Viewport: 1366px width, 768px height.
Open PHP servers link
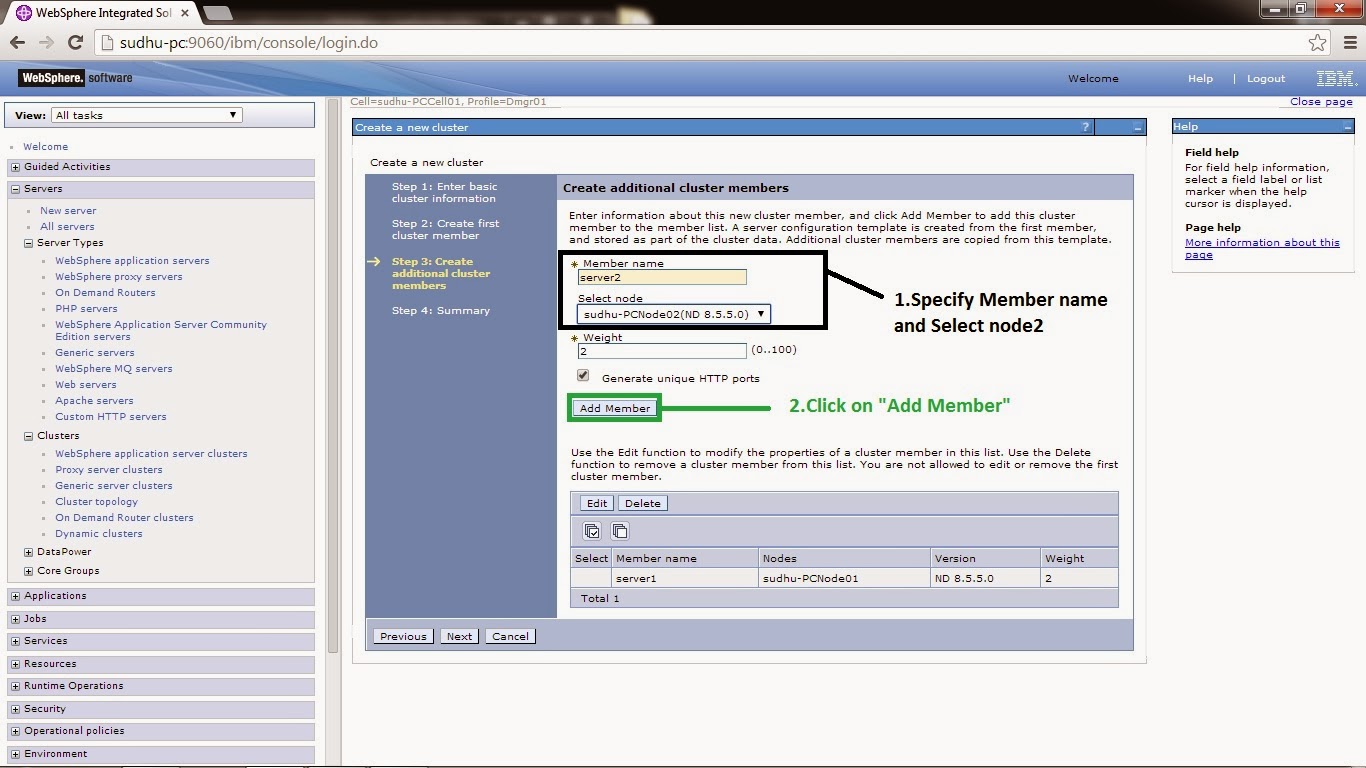tap(86, 309)
